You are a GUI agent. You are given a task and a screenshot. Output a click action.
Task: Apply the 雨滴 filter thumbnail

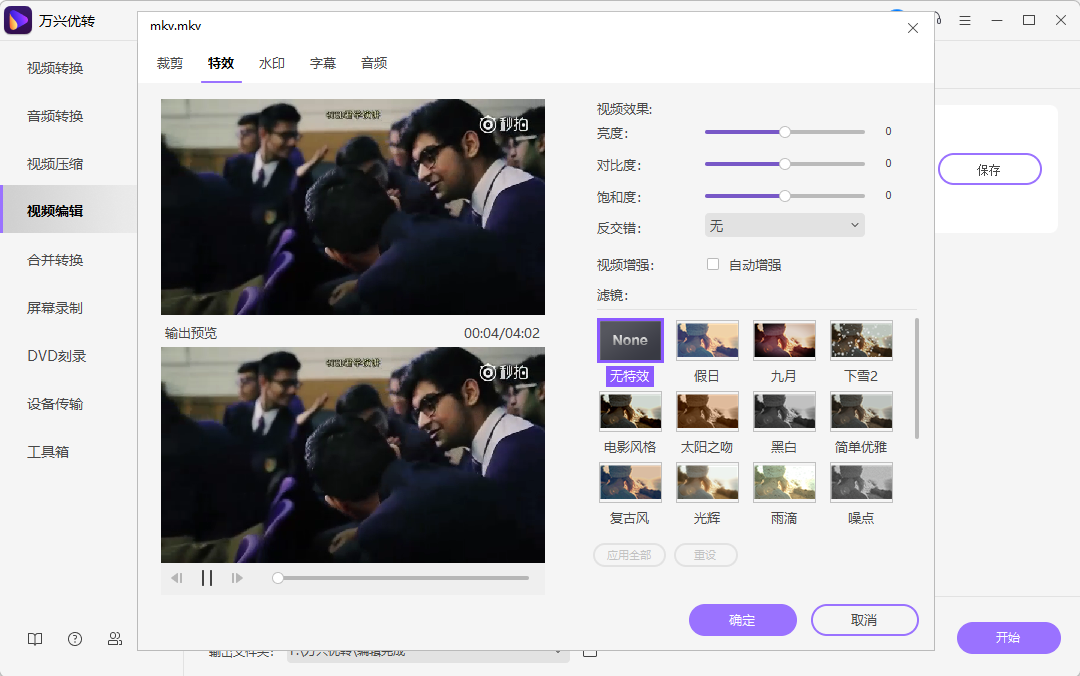click(784, 481)
